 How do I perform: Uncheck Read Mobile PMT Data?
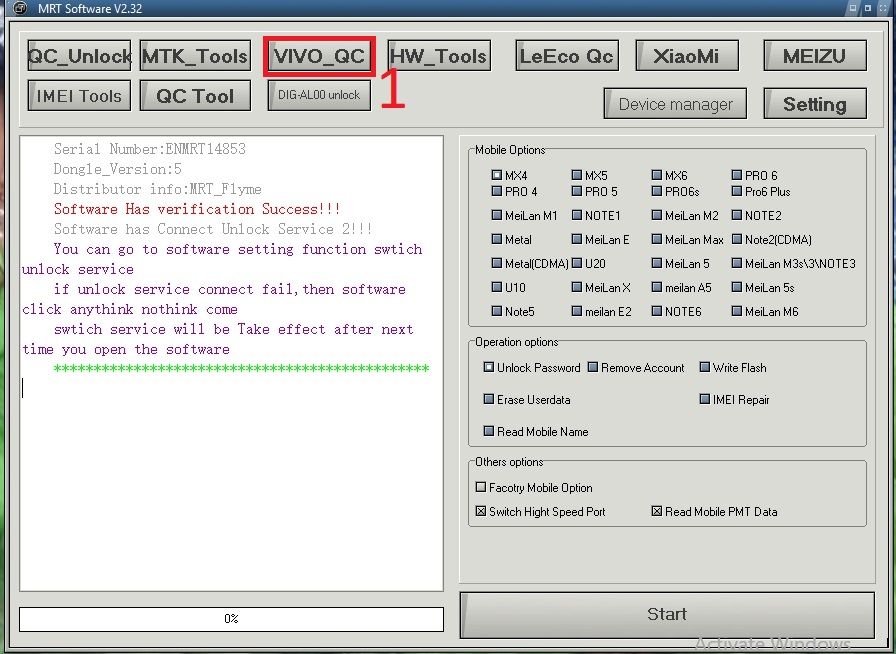click(657, 511)
